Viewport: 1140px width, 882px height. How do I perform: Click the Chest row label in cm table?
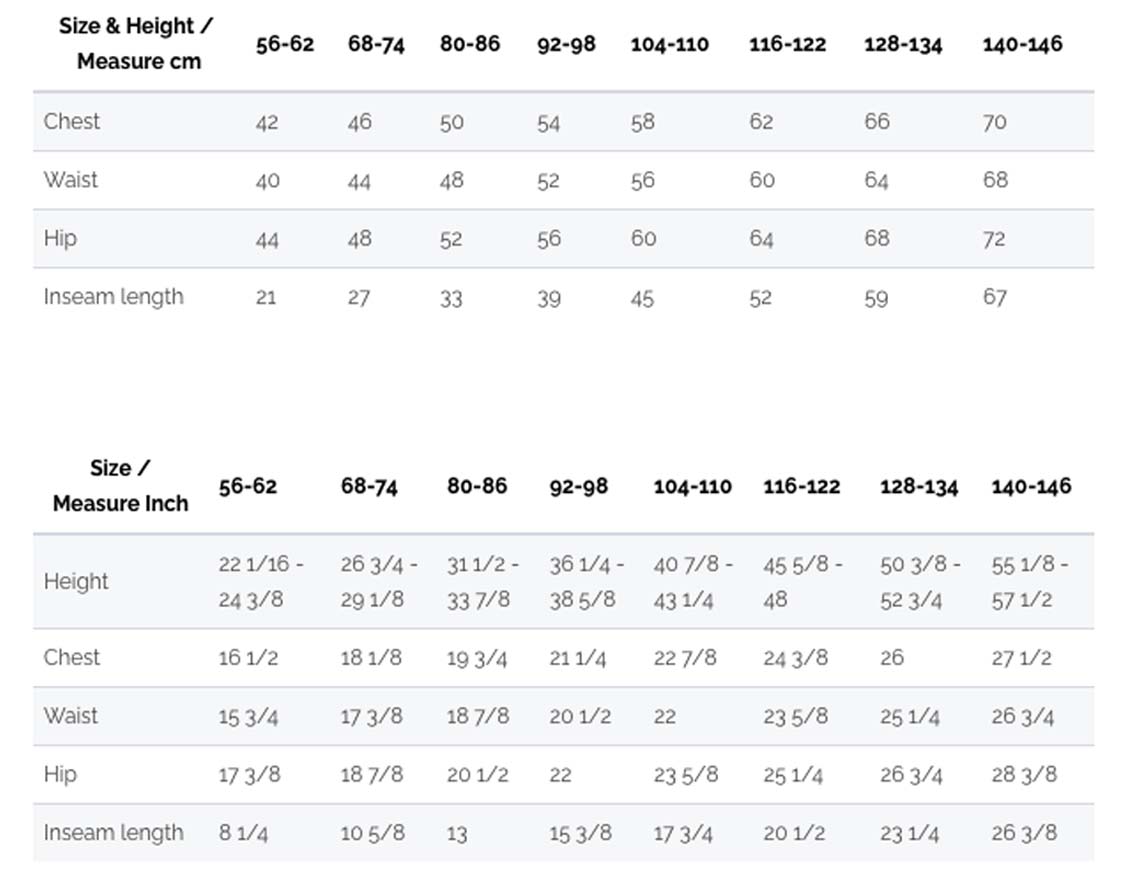(x=71, y=121)
